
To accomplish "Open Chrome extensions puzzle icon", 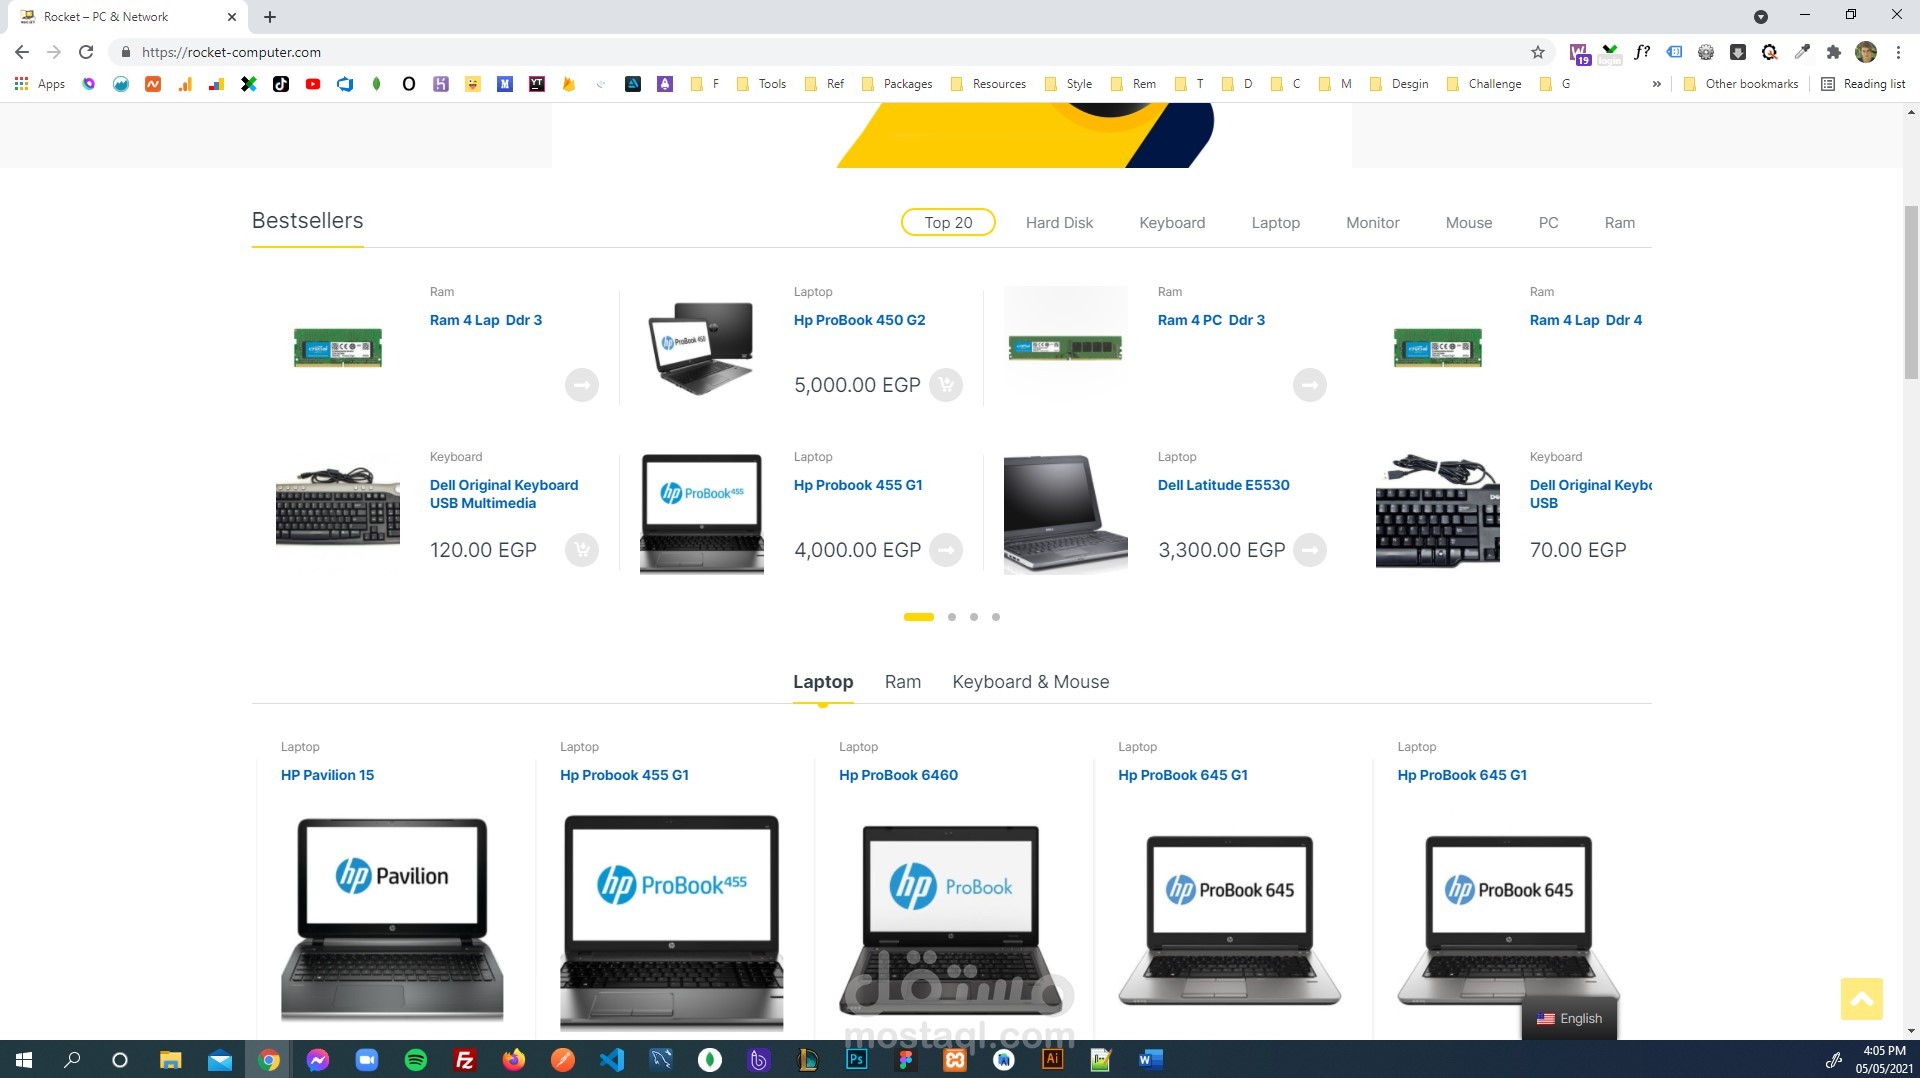I will (1833, 52).
